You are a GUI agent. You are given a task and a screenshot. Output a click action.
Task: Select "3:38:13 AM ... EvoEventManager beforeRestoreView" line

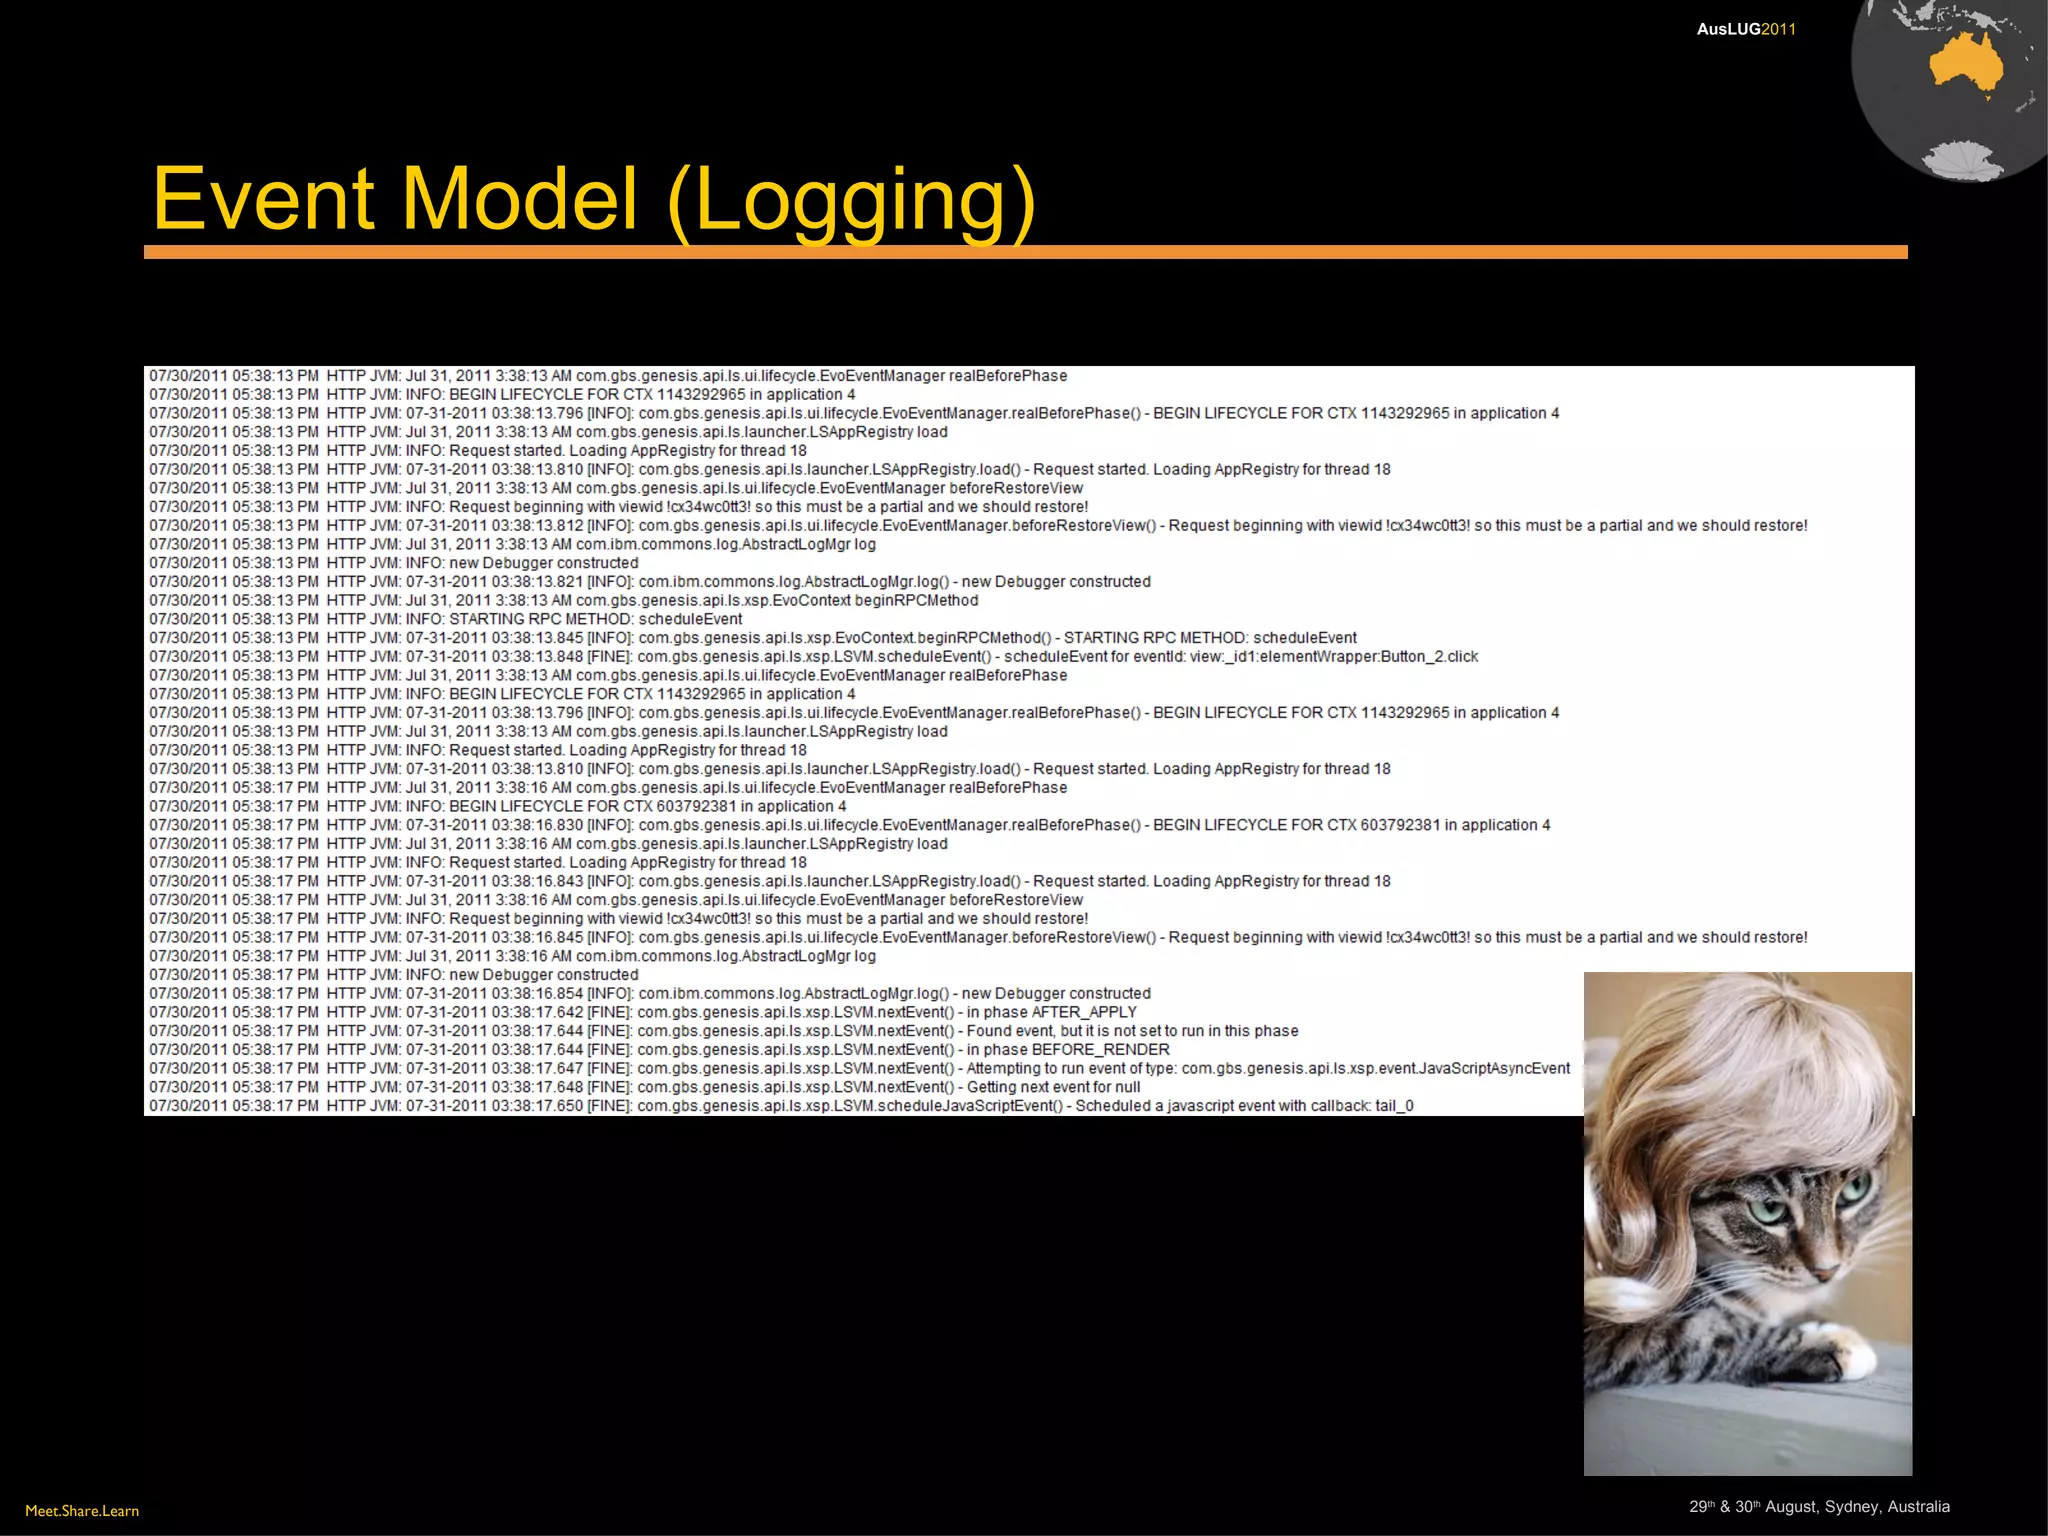click(x=616, y=489)
